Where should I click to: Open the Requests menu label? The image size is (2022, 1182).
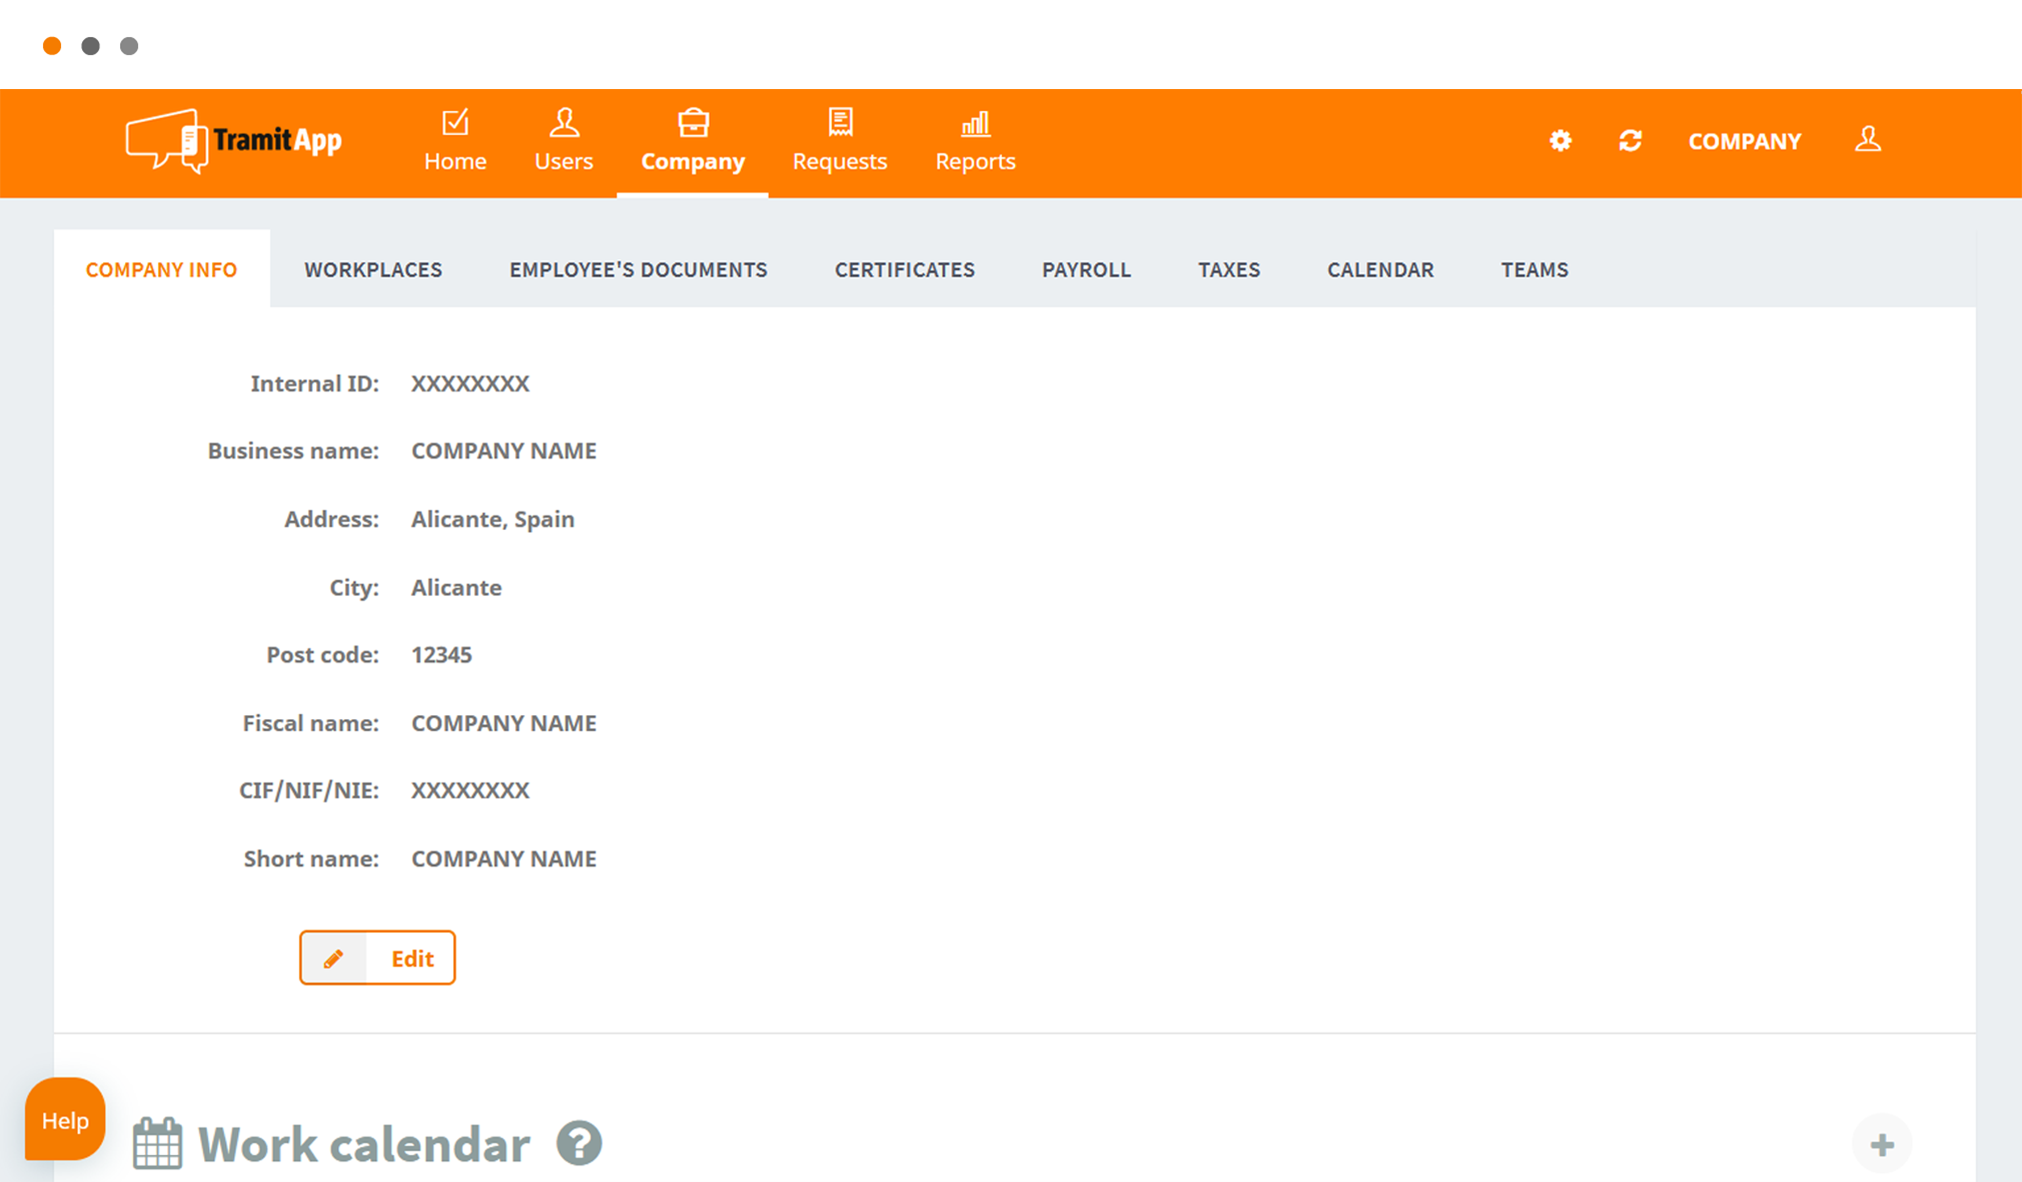pyautogui.click(x=840, y=162)
